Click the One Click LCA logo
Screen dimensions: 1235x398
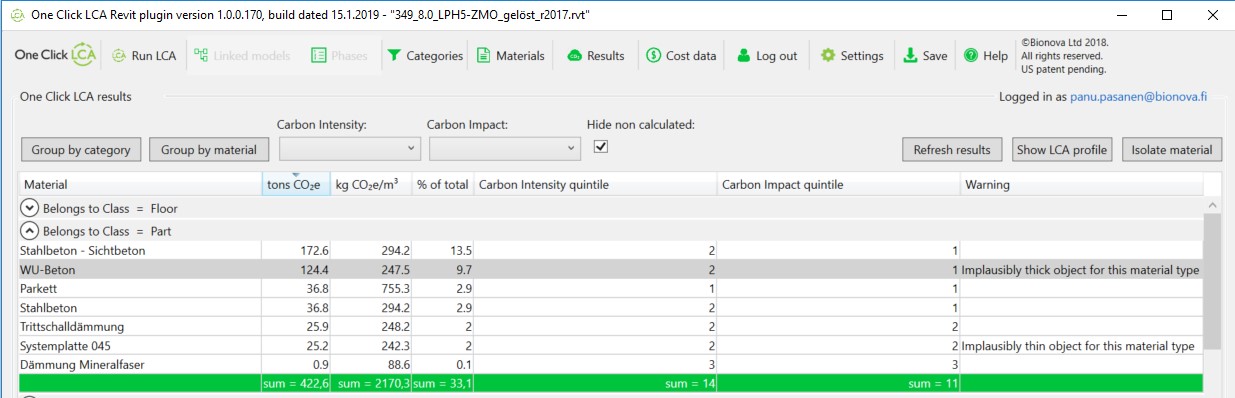click(x=55, y=56)
